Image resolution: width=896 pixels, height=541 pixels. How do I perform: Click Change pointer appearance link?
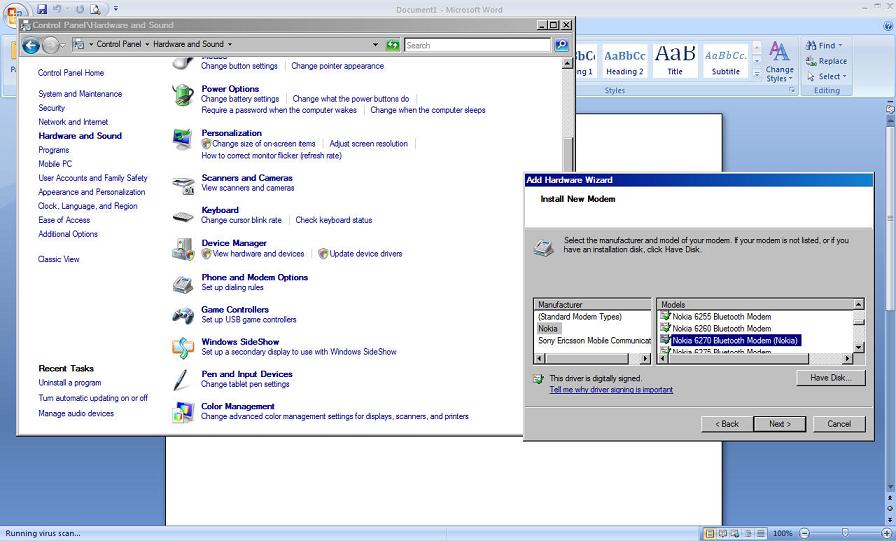[338, 66]
